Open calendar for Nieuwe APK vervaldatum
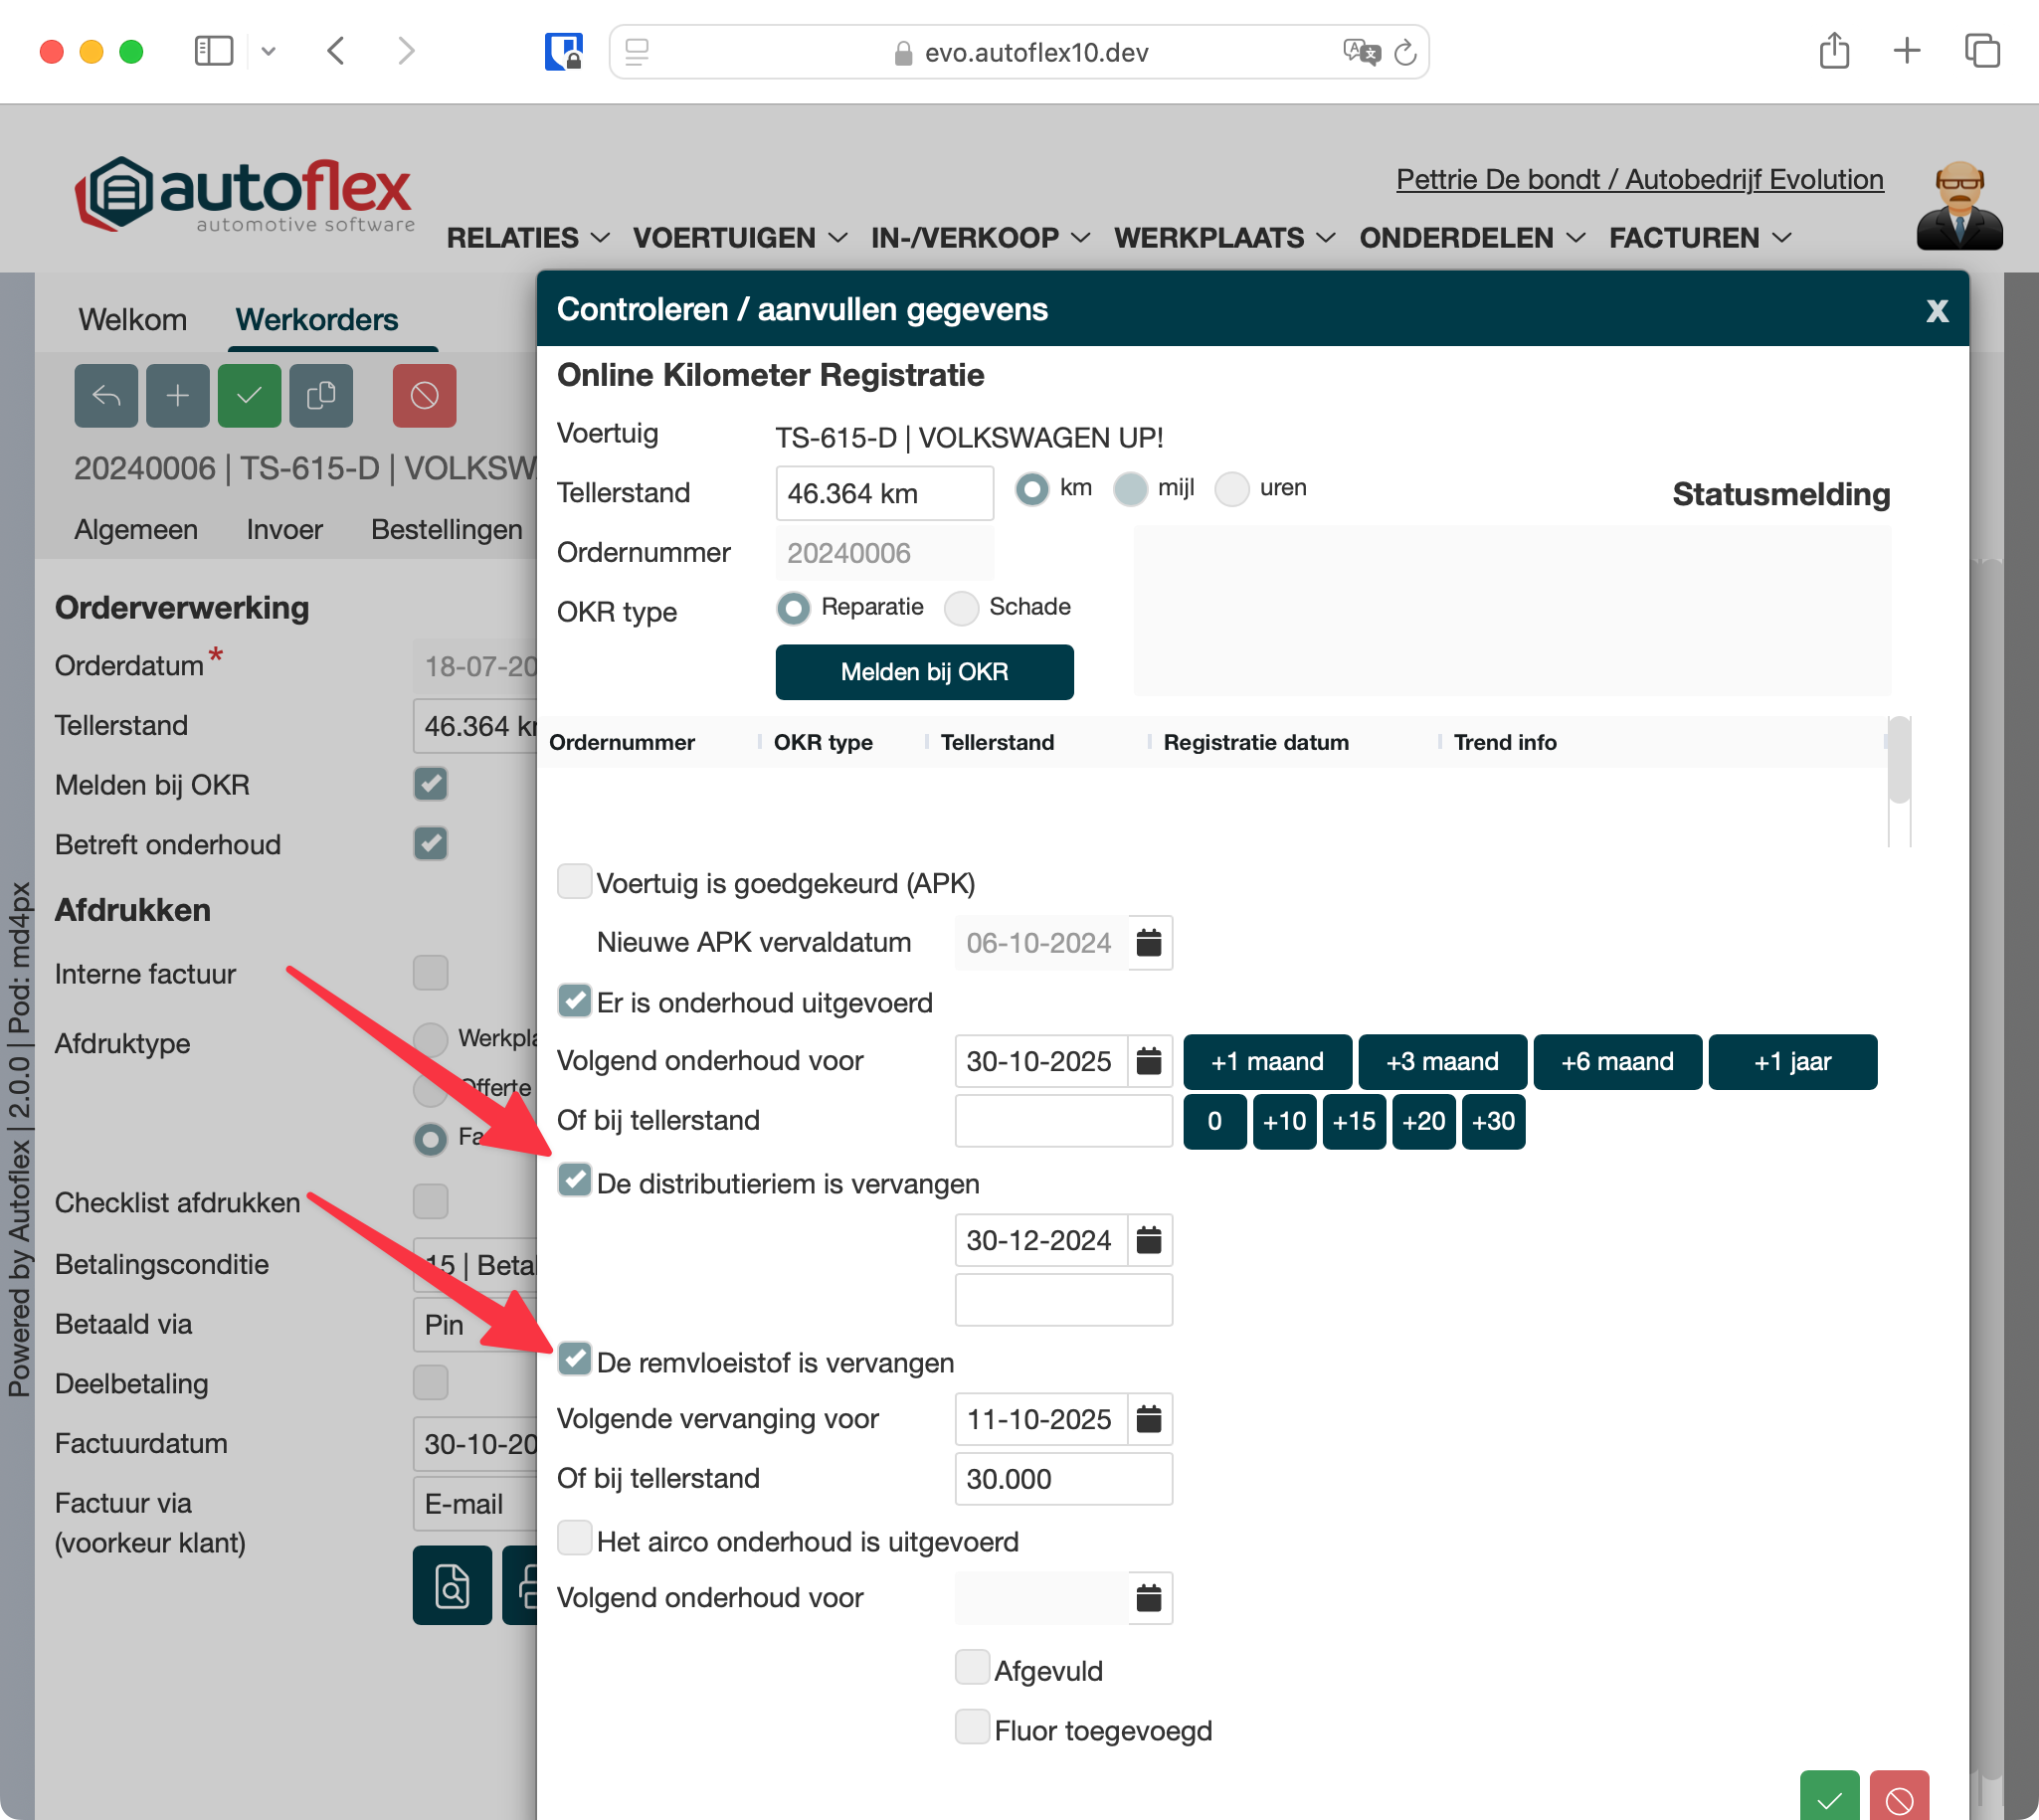Screen dimensions: 2039x1820 pyautogui.click(x=1149, y=942)
